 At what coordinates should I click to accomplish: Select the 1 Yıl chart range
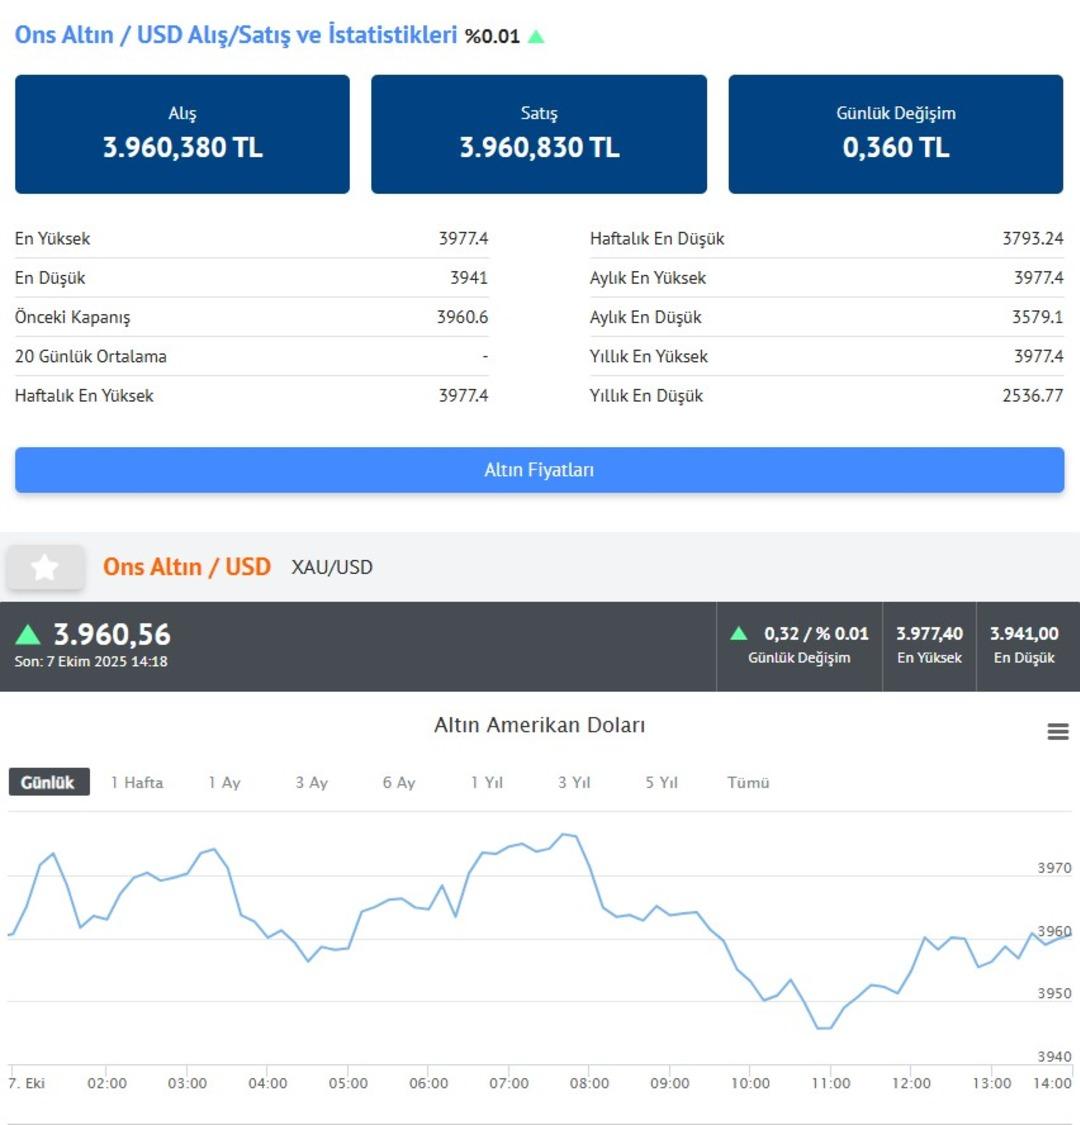486,782
